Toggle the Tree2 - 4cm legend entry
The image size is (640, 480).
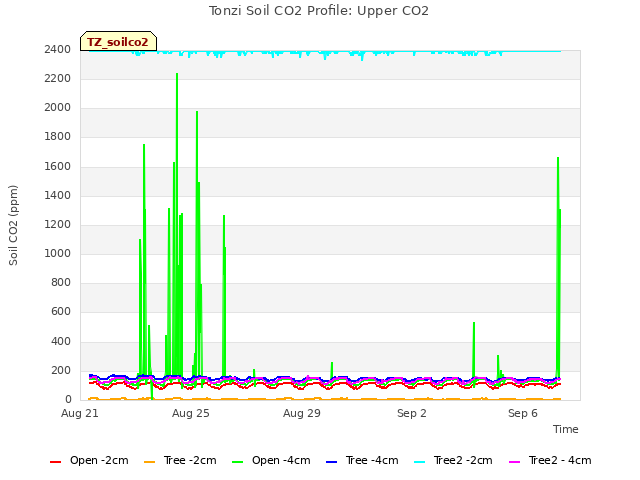(550, 461)
